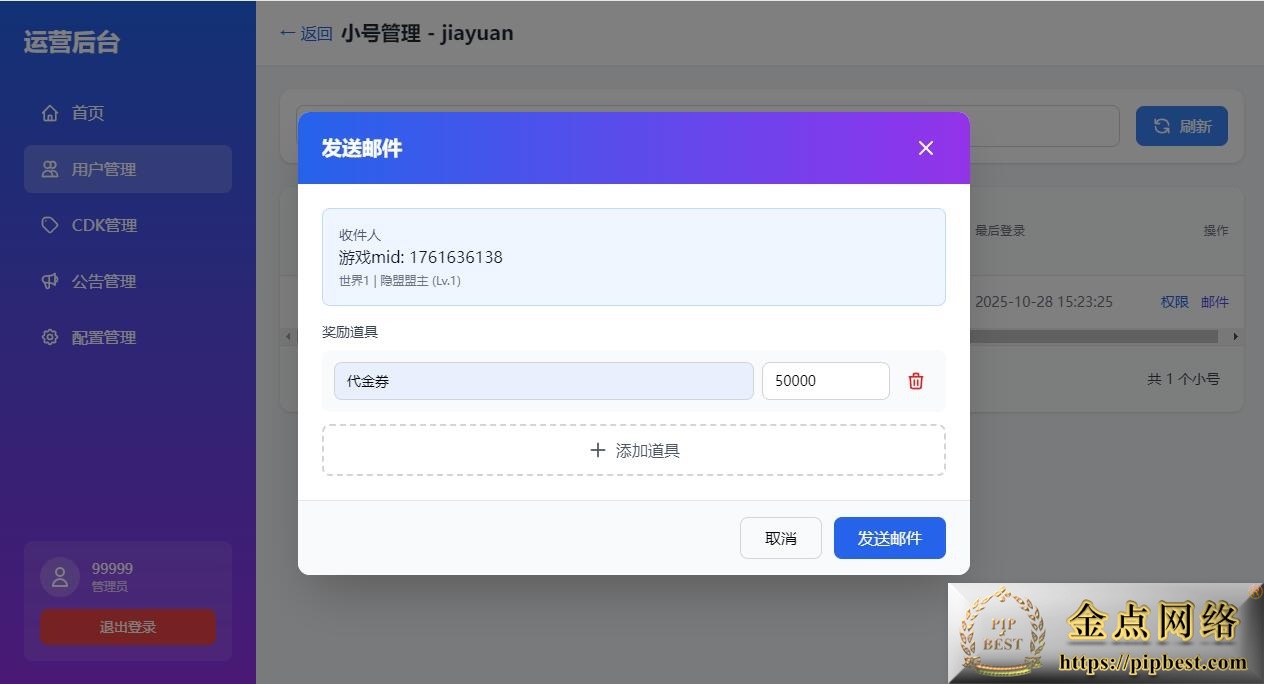Screen dimensions: 1264x684
Task: Click the blue 发送邮件 send button
Action: coord(889,538)
